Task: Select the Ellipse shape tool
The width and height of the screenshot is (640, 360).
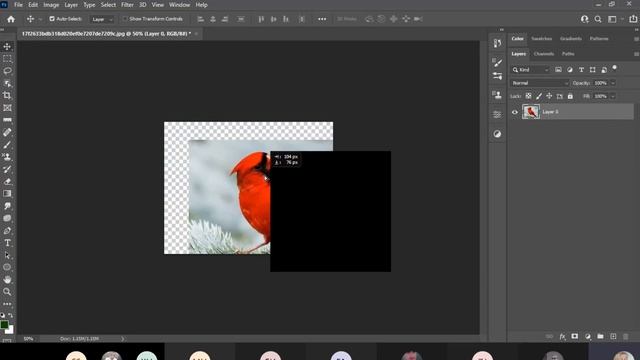Action: click(x=7, y=267)
